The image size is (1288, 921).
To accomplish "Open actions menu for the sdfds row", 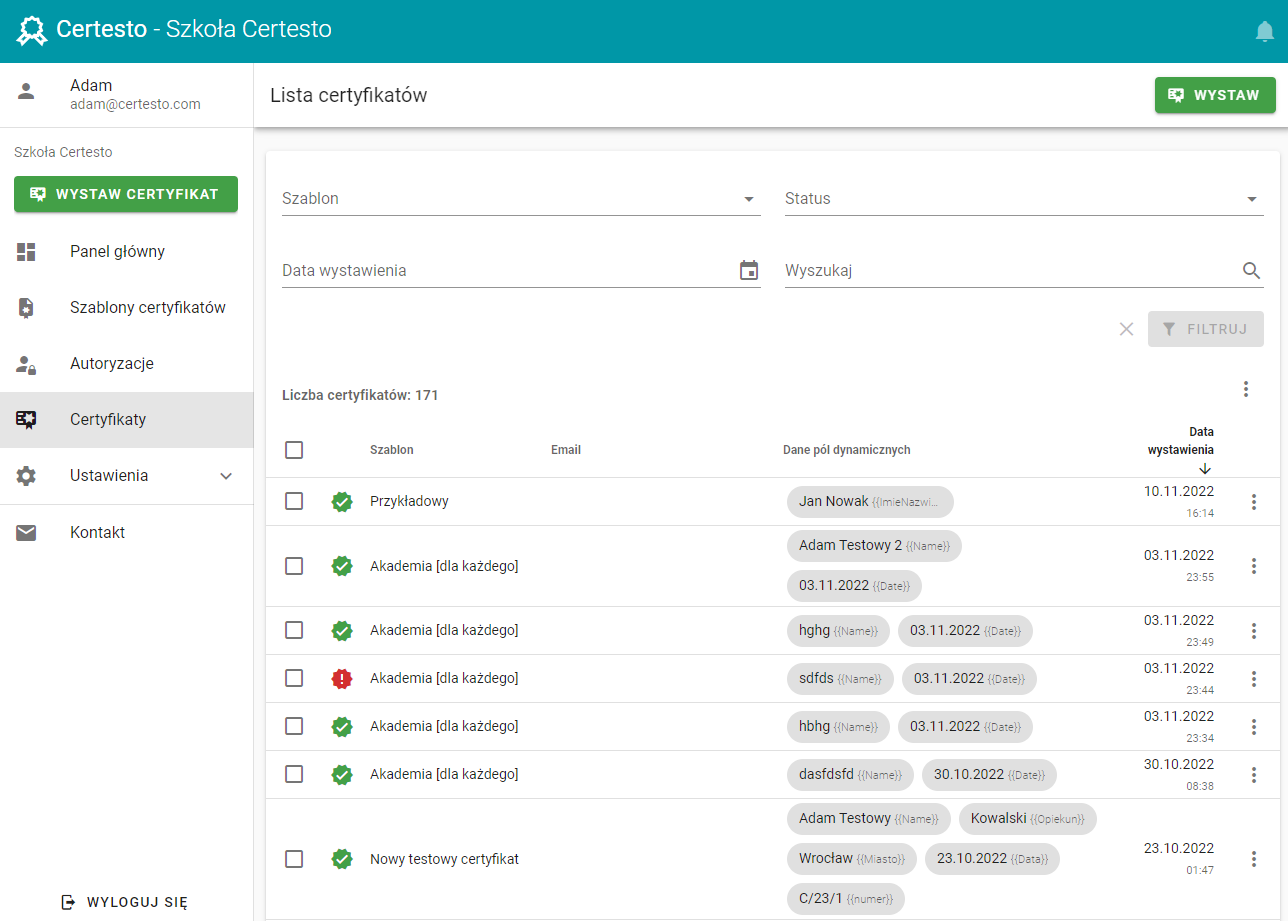I will 1254,679.
